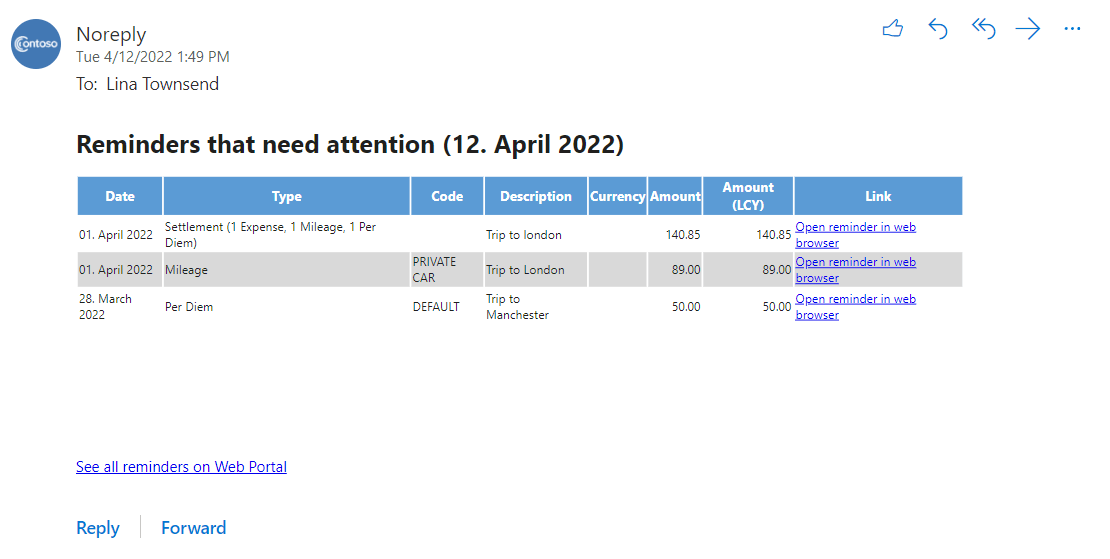Click the Date column header

120,196
